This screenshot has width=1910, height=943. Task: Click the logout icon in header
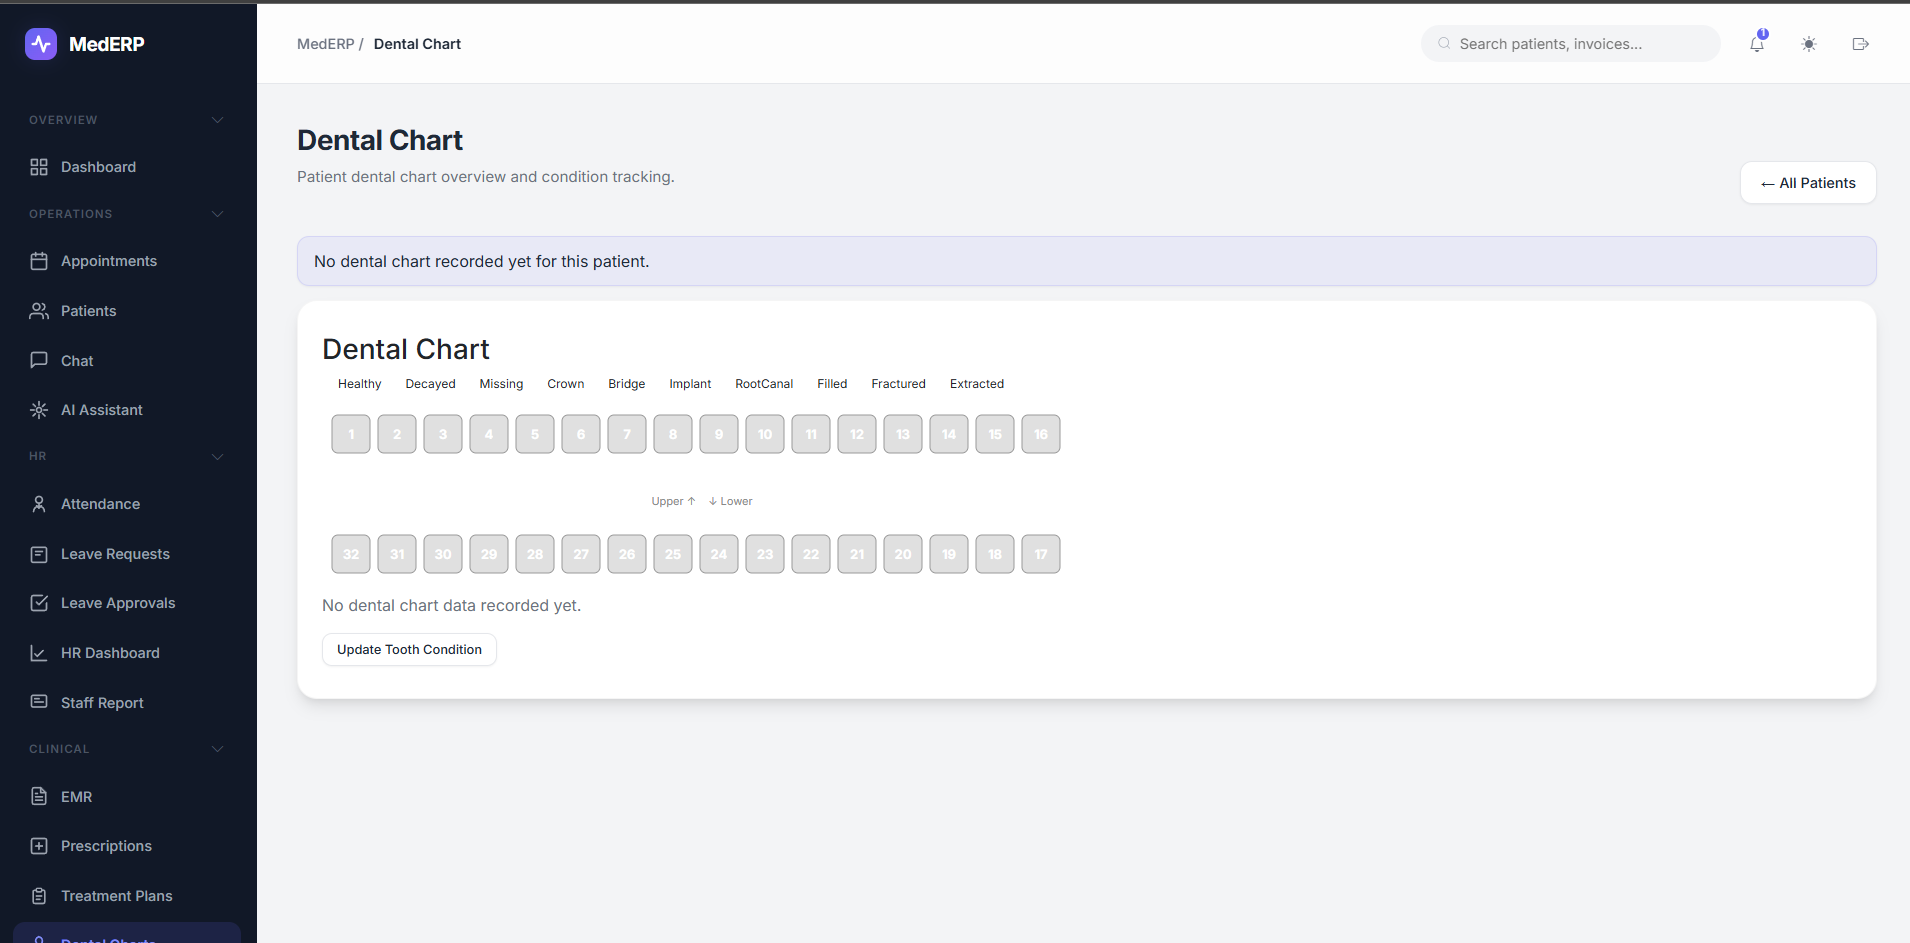tap(1860, 44)
